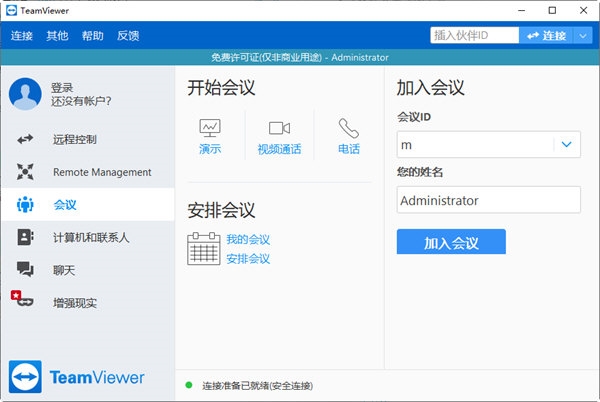Select the 会议 sidebar tab
600x402 pixels.
[x=88, y=205]
